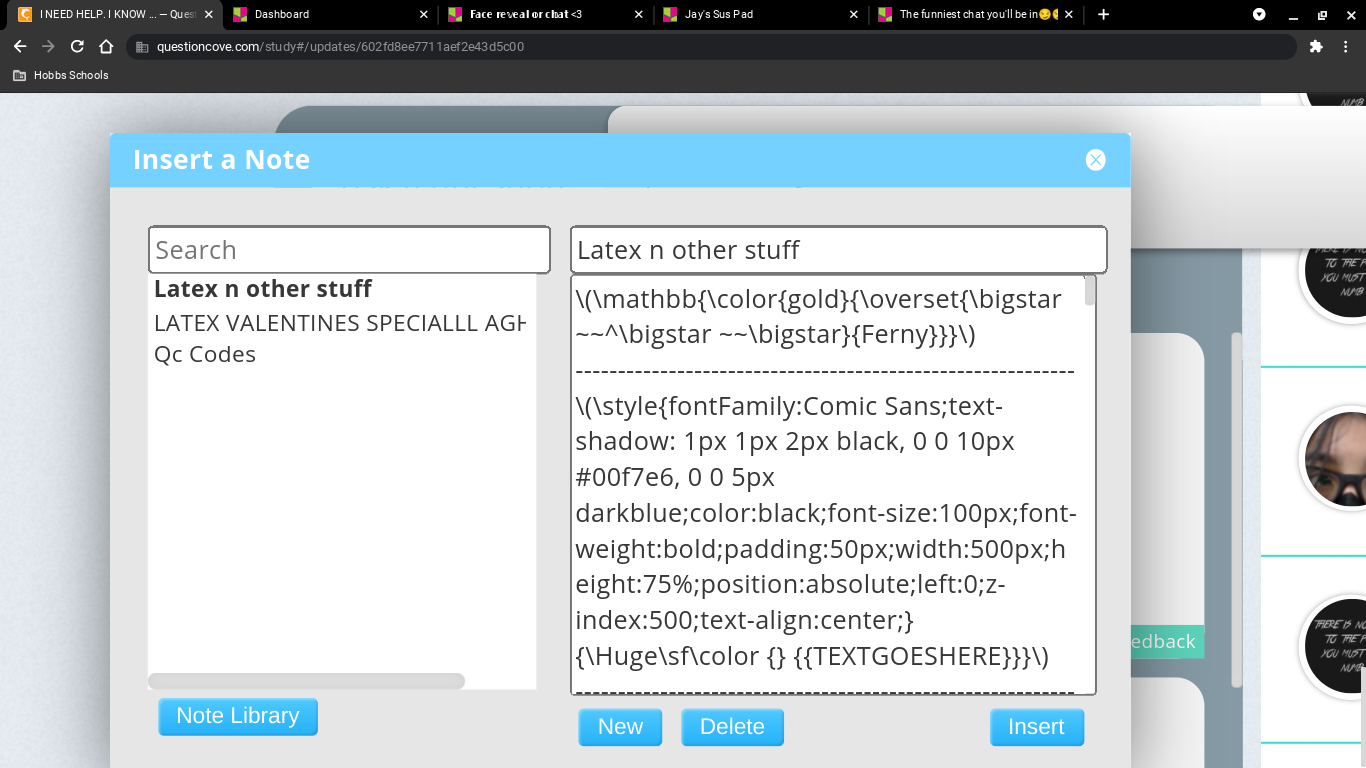
Task: Go to browser home icon
Action: [x=106, y=46]
